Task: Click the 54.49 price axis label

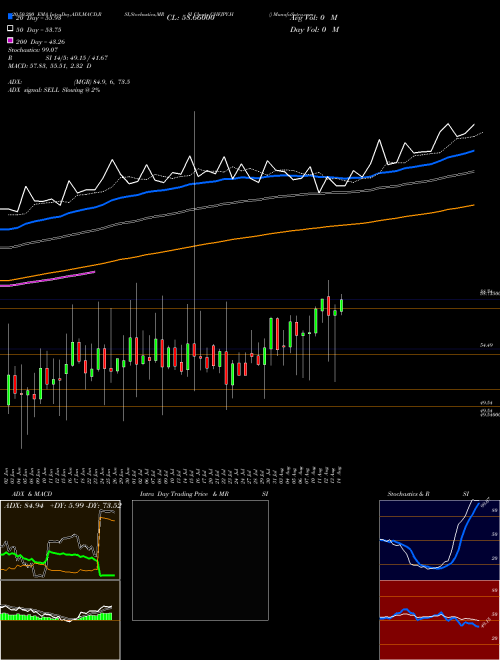Action: click(486, 345)
